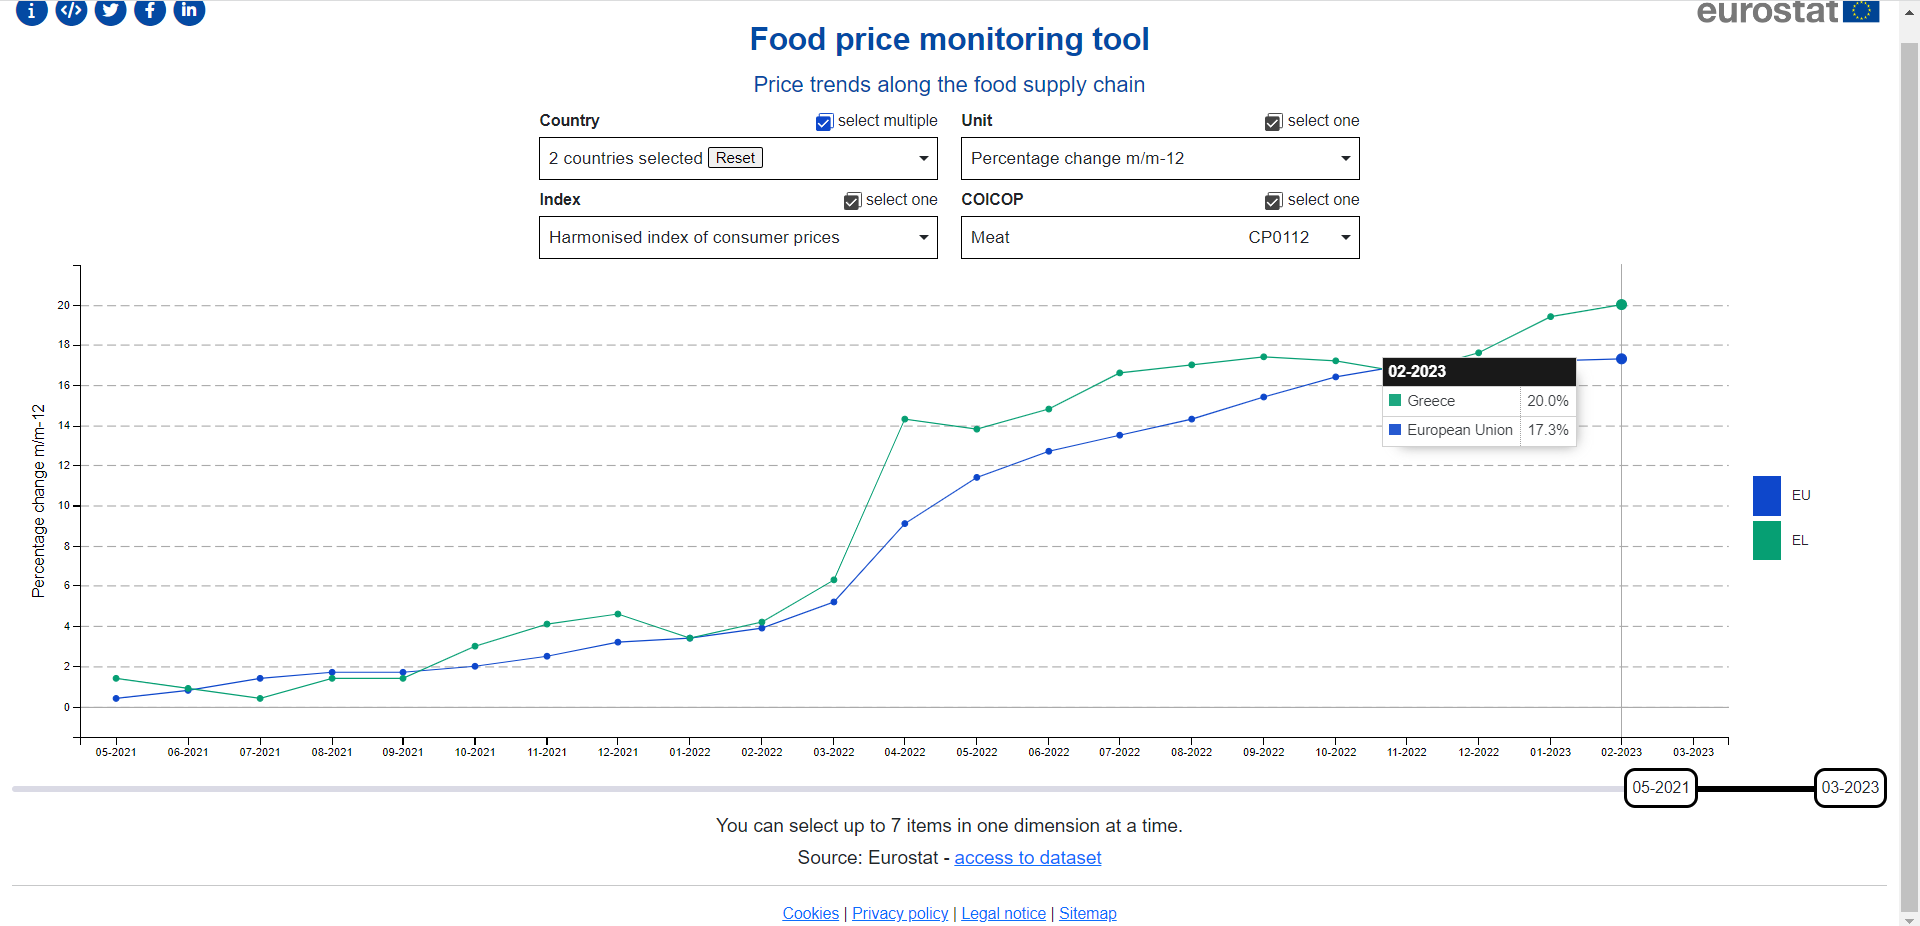
Task: Click the Eurostat logo
Action: pyautogui.click(x=1787, y=12)
